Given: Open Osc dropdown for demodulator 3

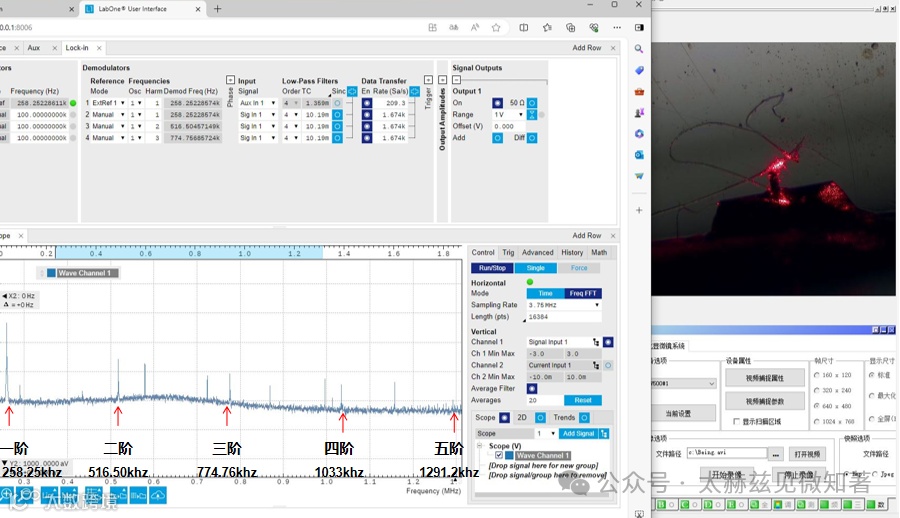Looking at the screenshot, I should (135, 126).
